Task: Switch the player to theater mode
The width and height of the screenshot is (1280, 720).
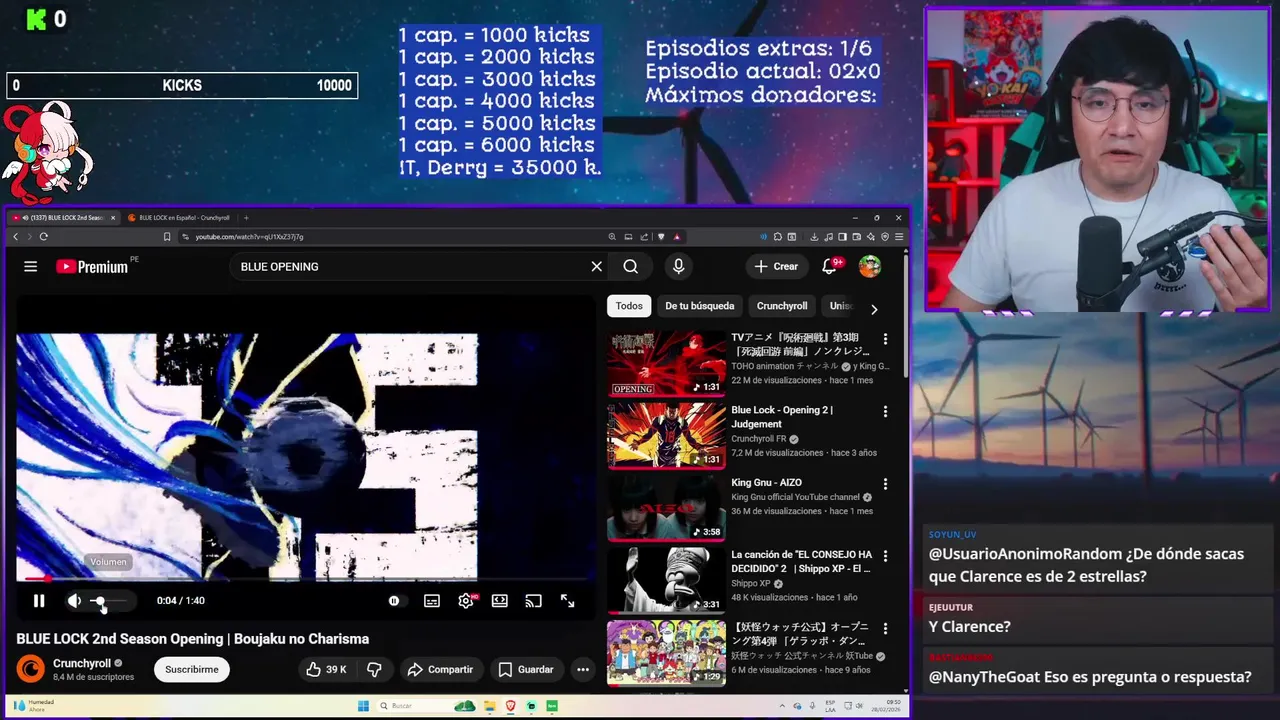Action: click(500, 601)
